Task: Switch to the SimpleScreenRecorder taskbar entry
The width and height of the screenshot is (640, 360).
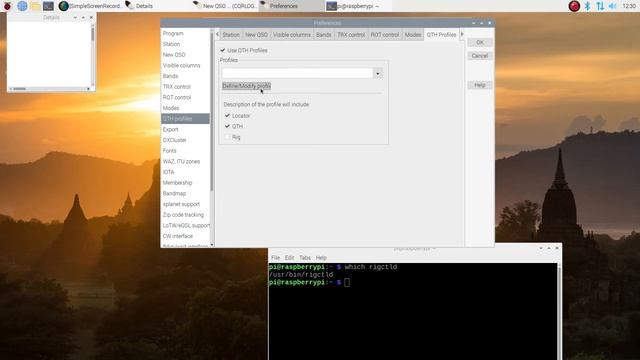Action: (90, 6)
